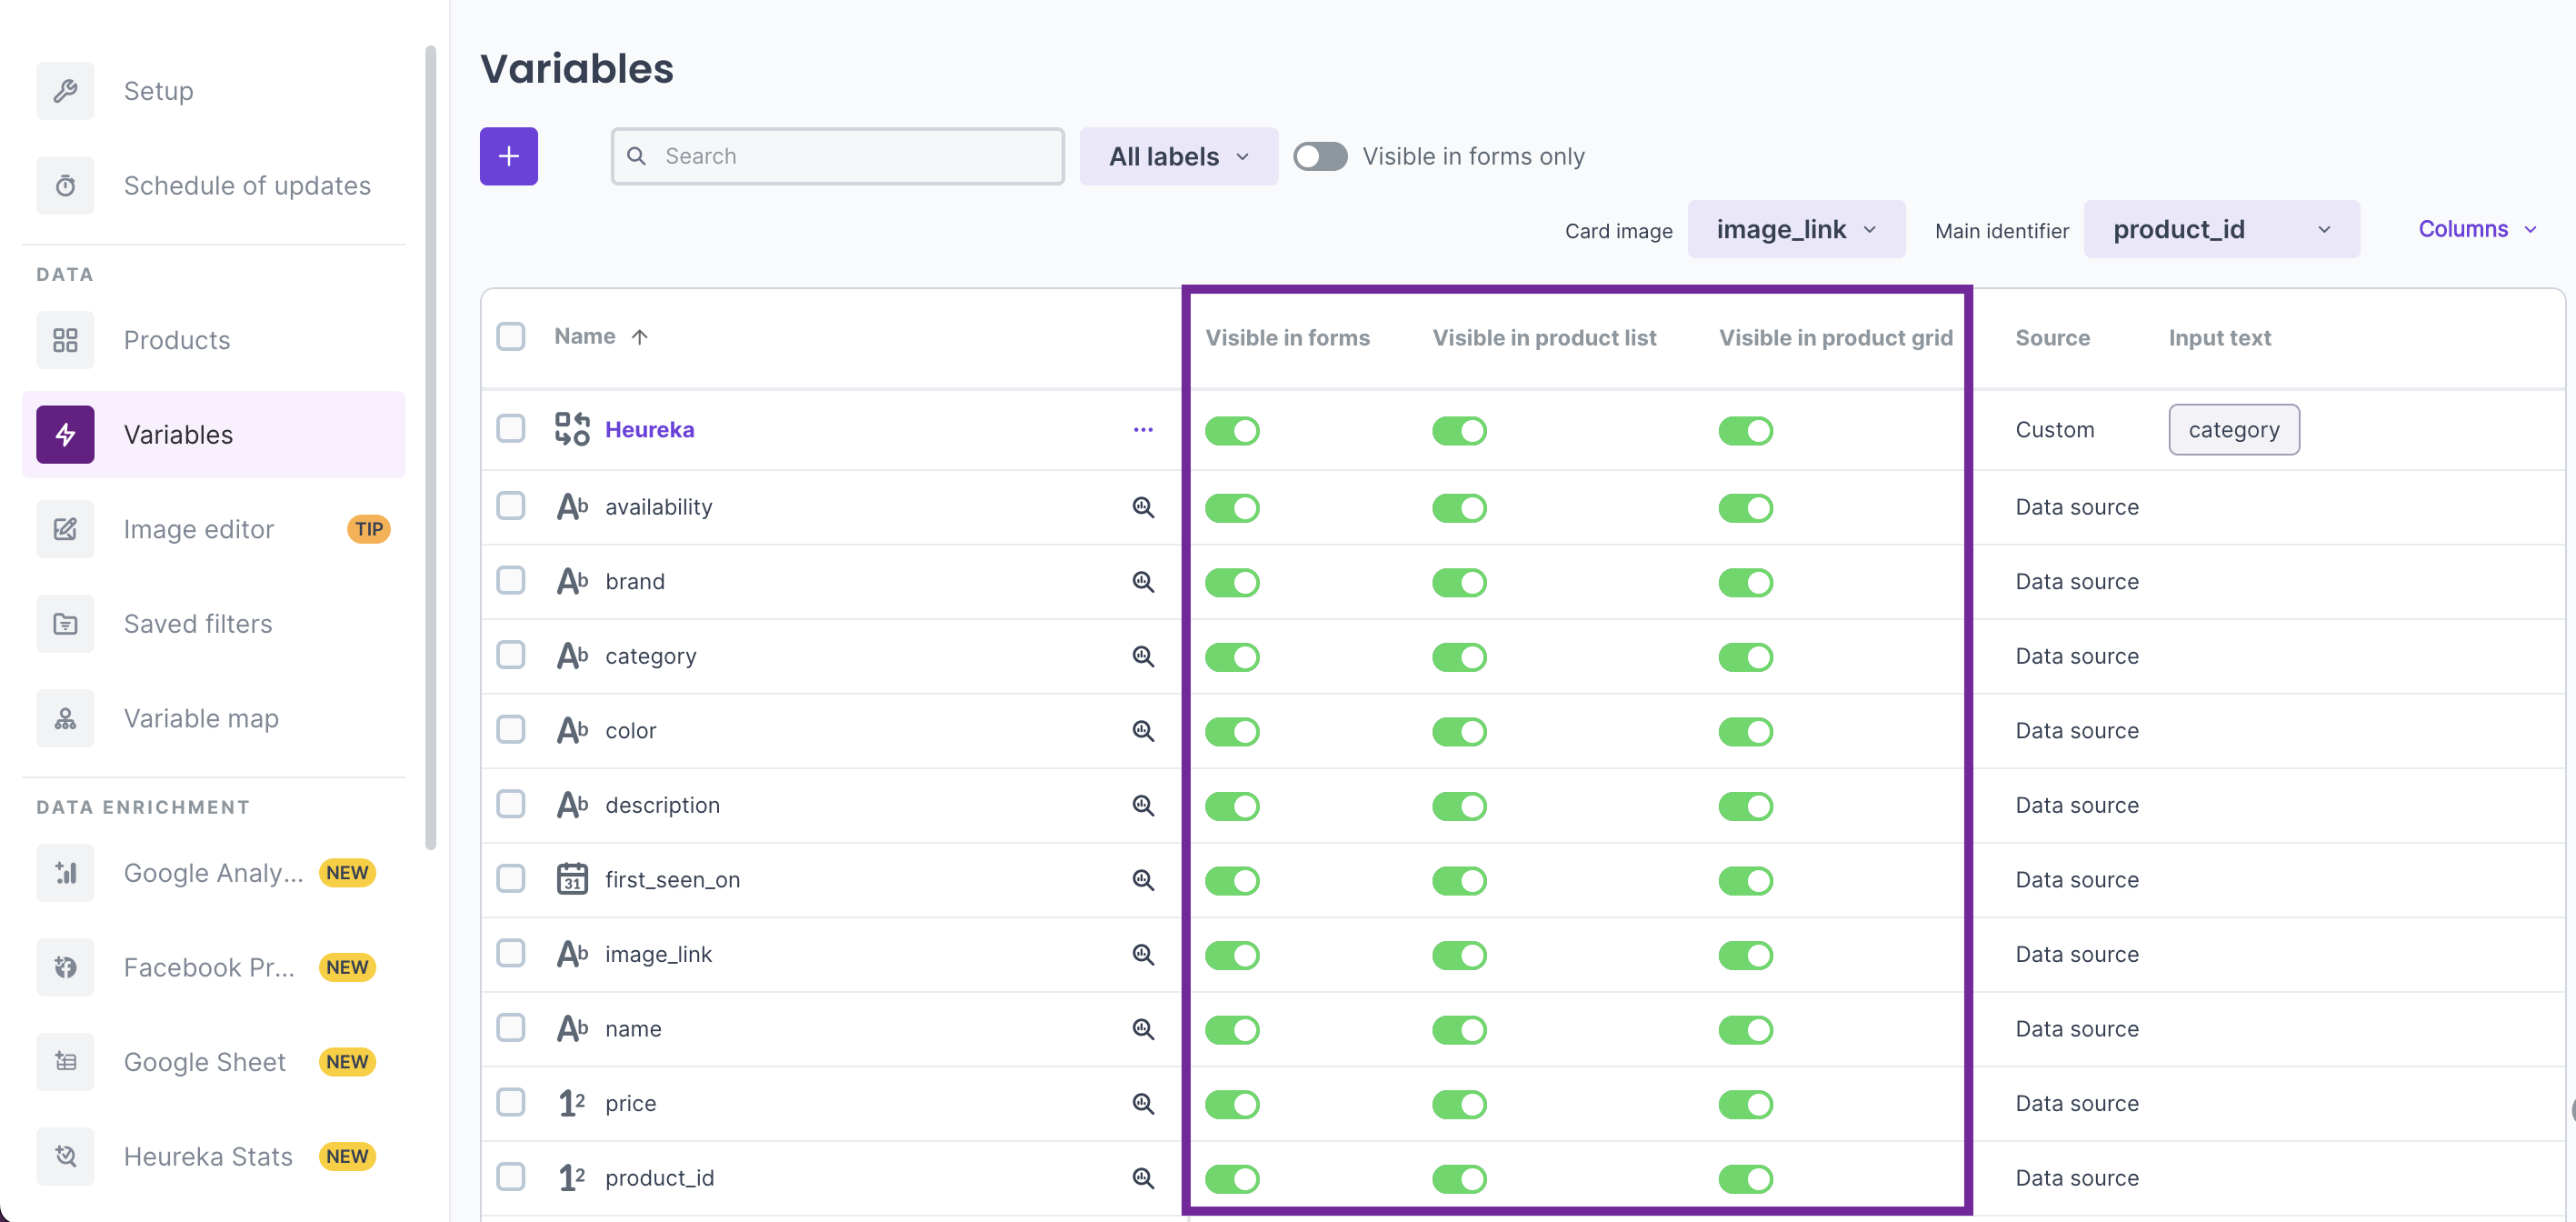Check the checkbox for the brand variable
This screenshot has width=2576, height=1222.
pyautogui.click(x=511, y=581)
